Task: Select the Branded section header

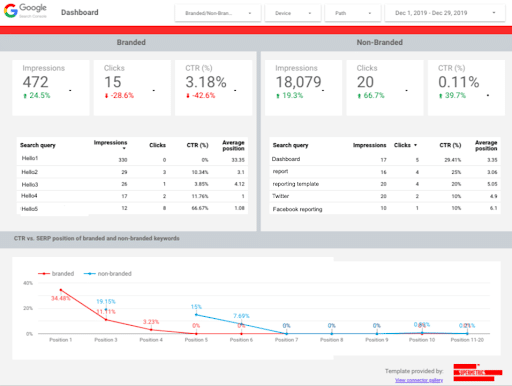Action: coord(131,42)
